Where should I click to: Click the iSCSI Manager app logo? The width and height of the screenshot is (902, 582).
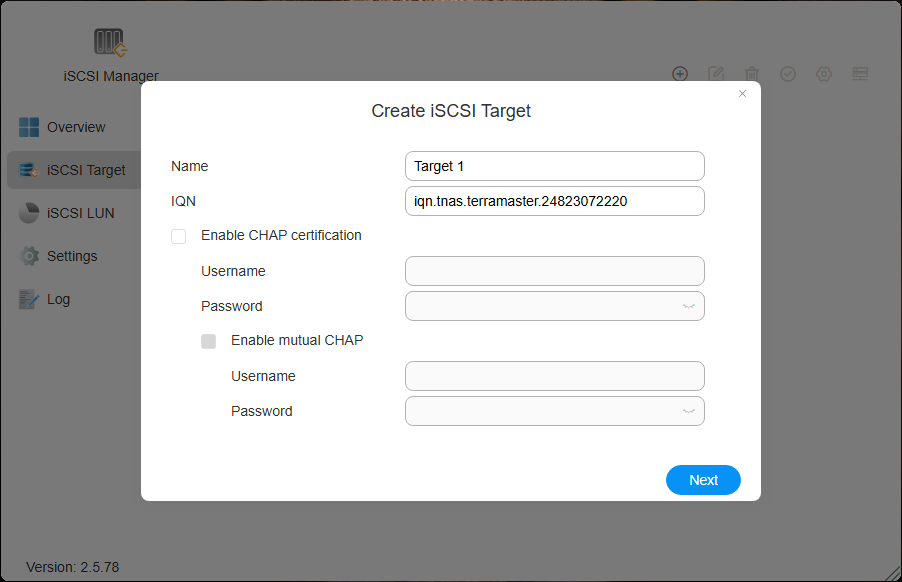coord(109,42)
